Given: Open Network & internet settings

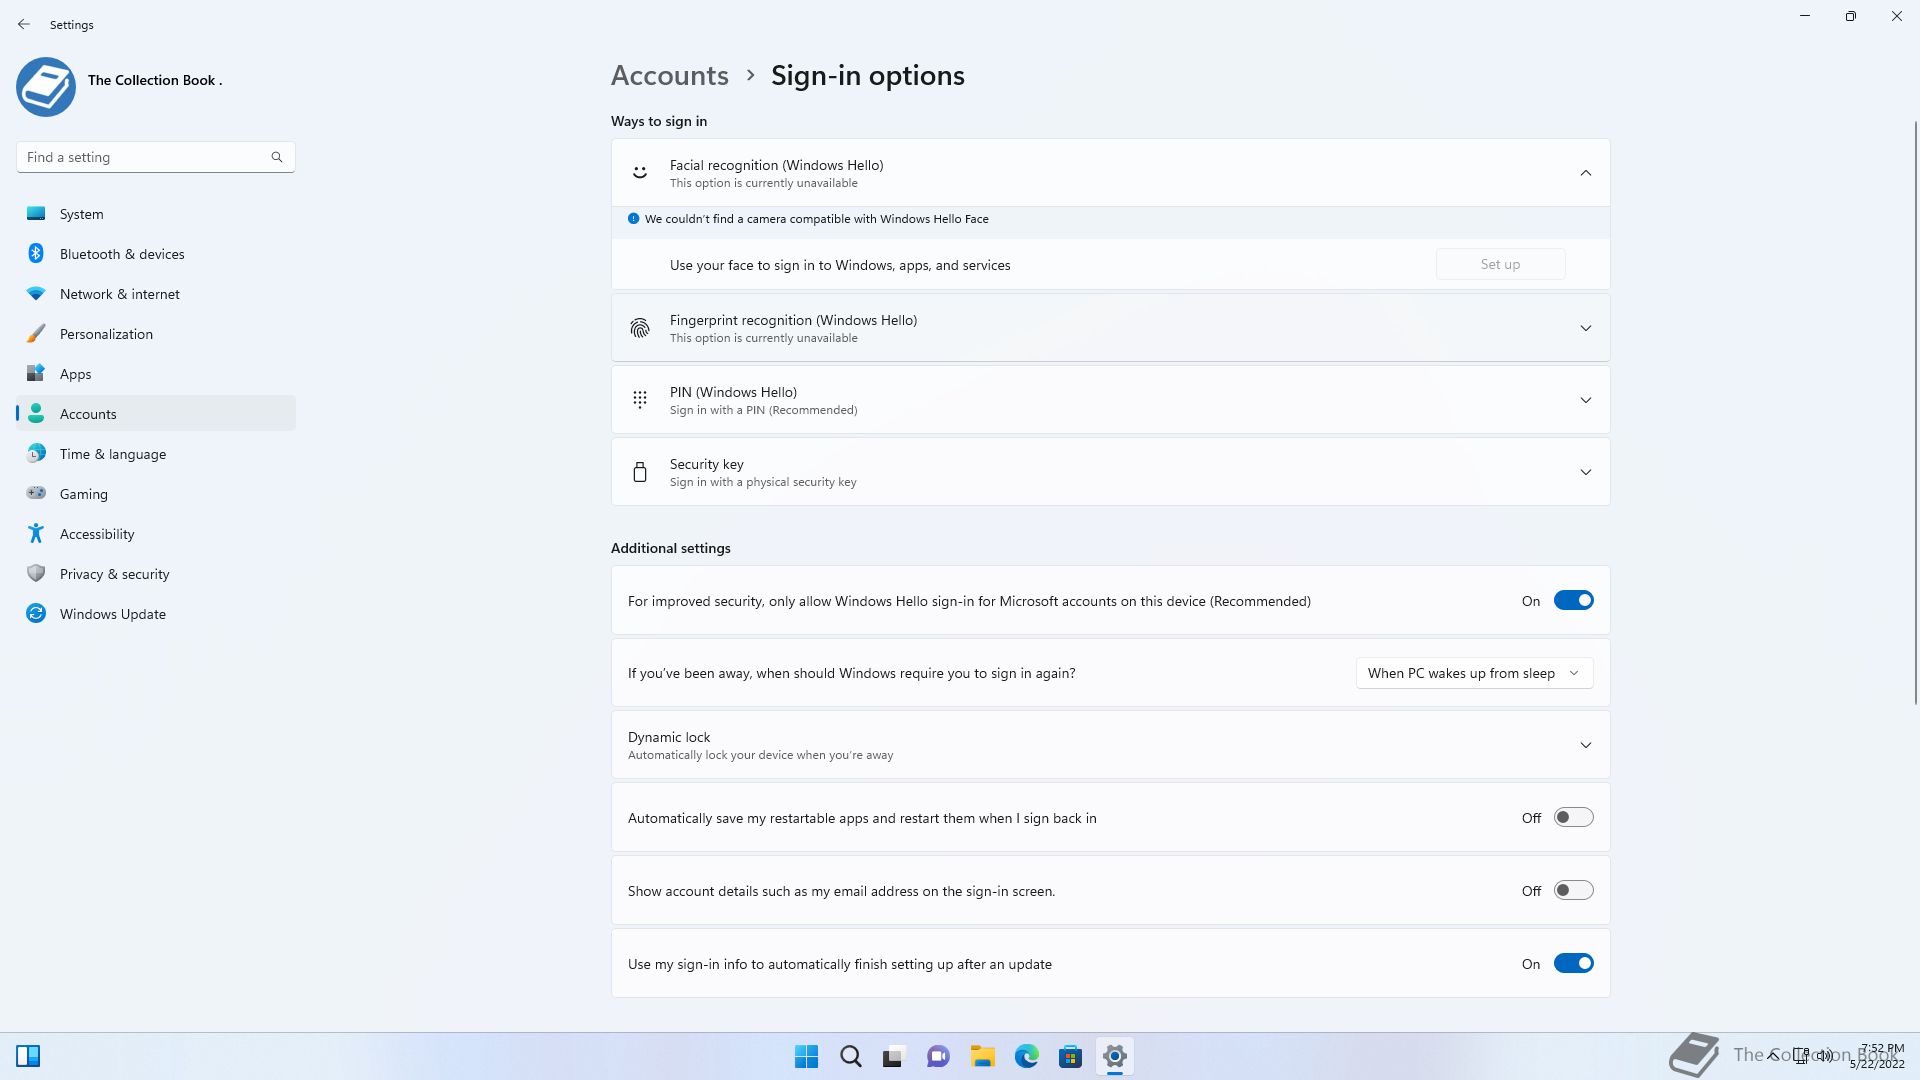Looking at the screenshot, I should pyautogui.click(x=156, y=293).
